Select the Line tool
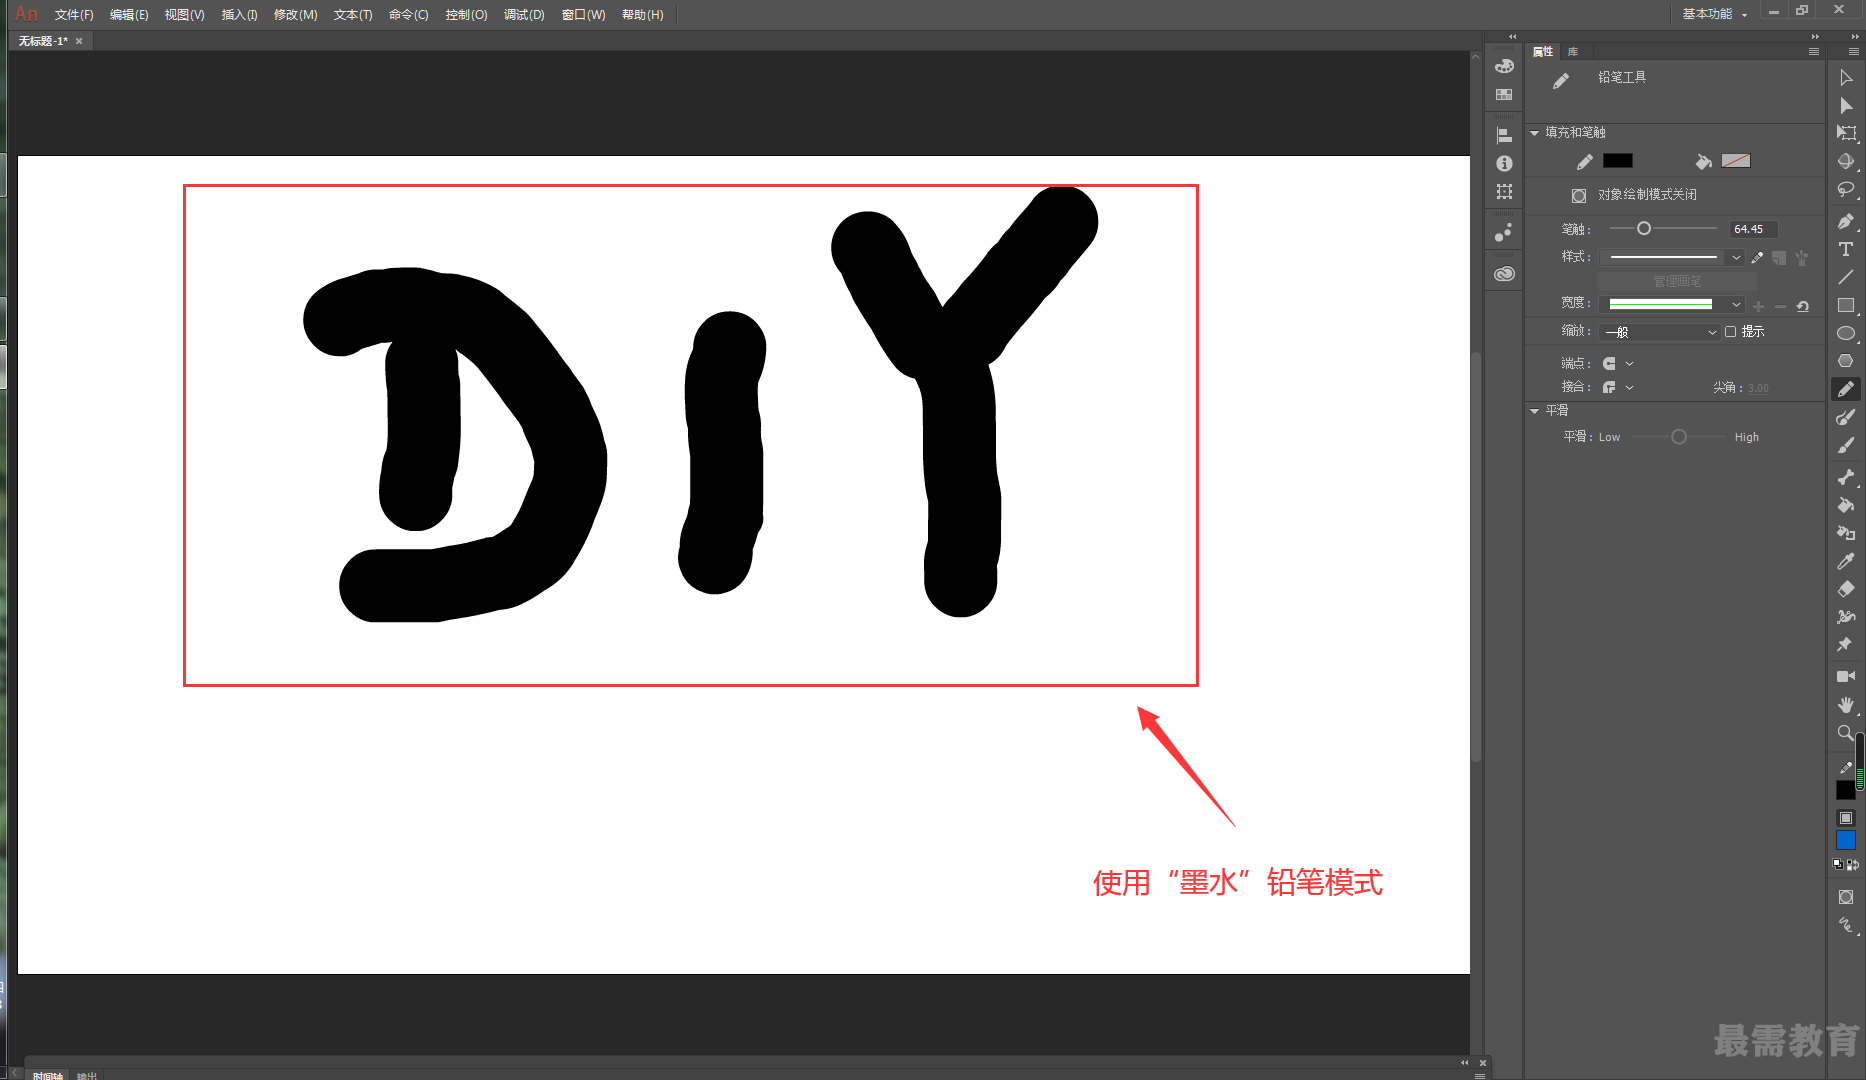The width and height of the screenshot is (1866, 1080). (1846, 277)
